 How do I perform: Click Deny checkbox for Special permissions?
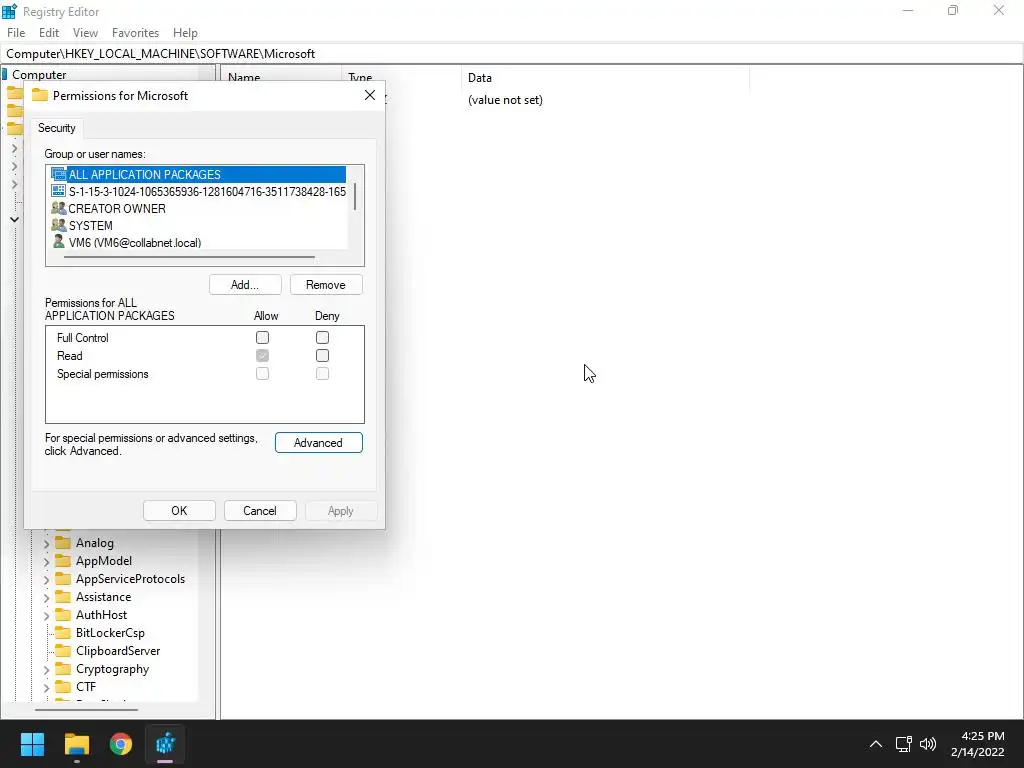322,374
